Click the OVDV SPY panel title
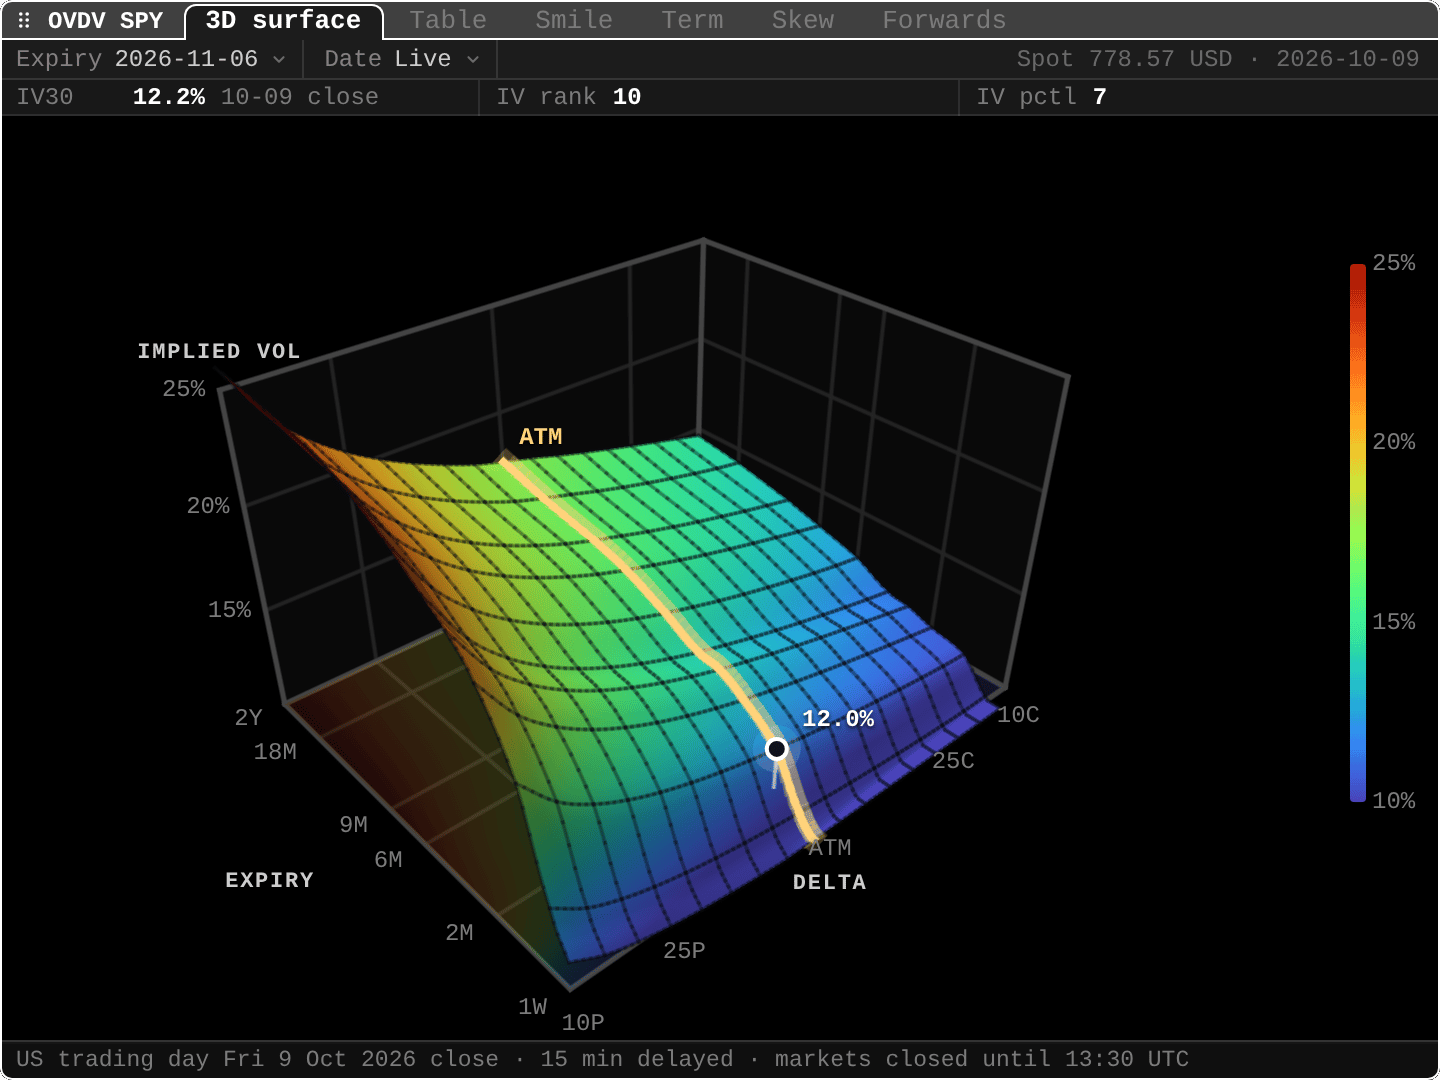The image size is (1440, 1080). click(x=105, y=20)
